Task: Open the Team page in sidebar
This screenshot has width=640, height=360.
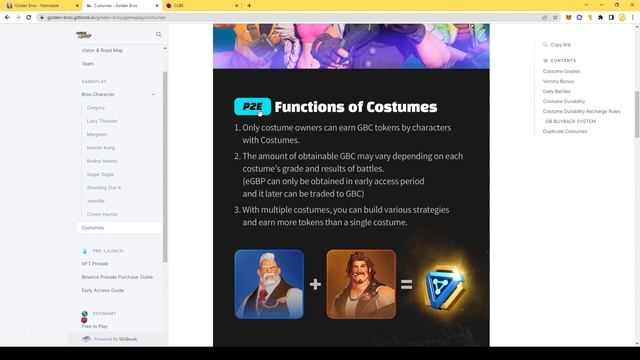Action: tap(88, 64)
